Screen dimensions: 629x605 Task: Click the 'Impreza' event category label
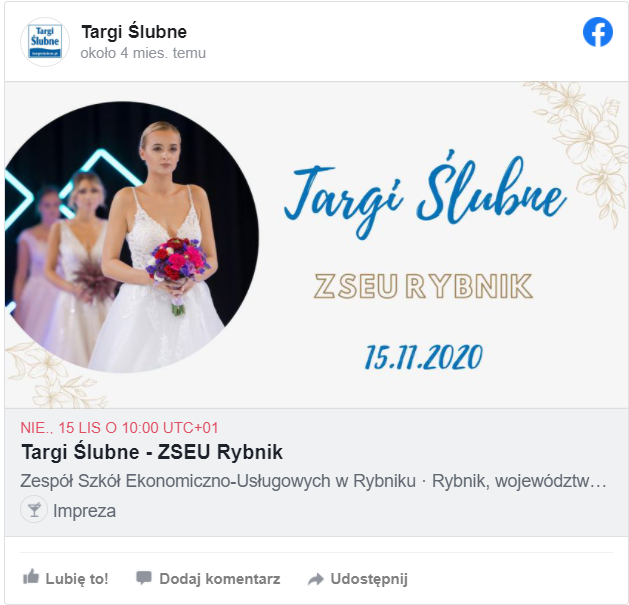pos(84,511)
